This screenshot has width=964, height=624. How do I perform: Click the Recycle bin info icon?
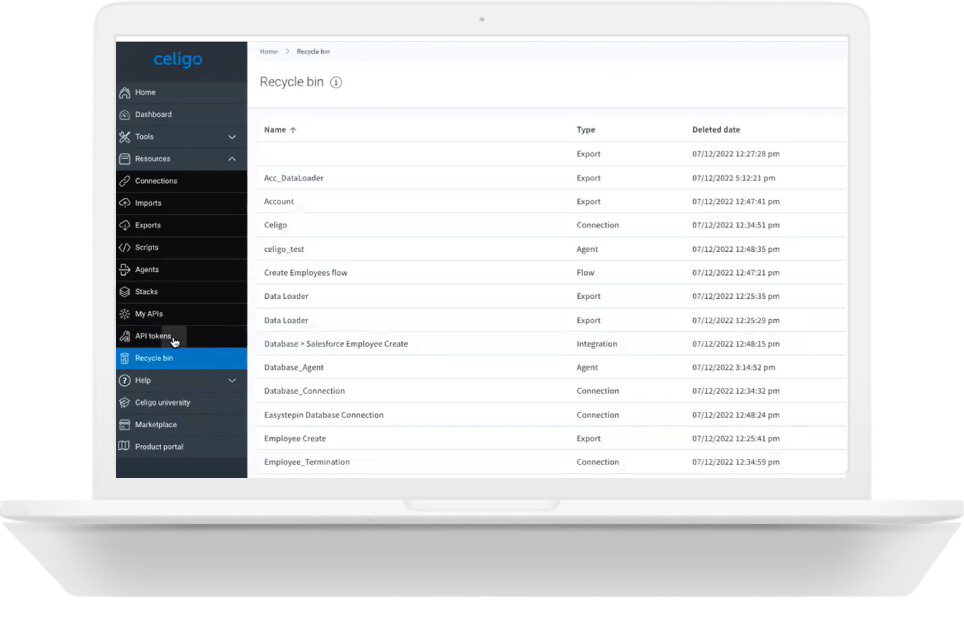tap(336, 83)
